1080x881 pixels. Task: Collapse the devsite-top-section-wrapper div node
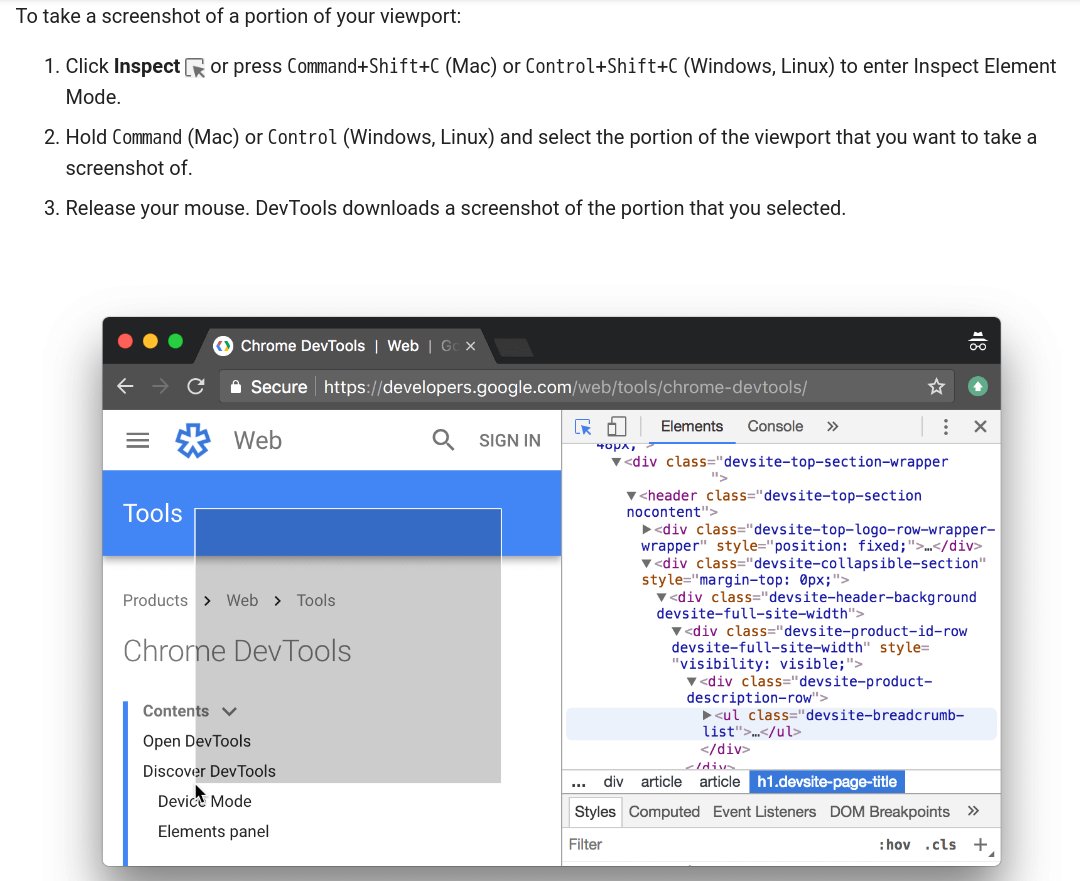click(x=616, y=462)
